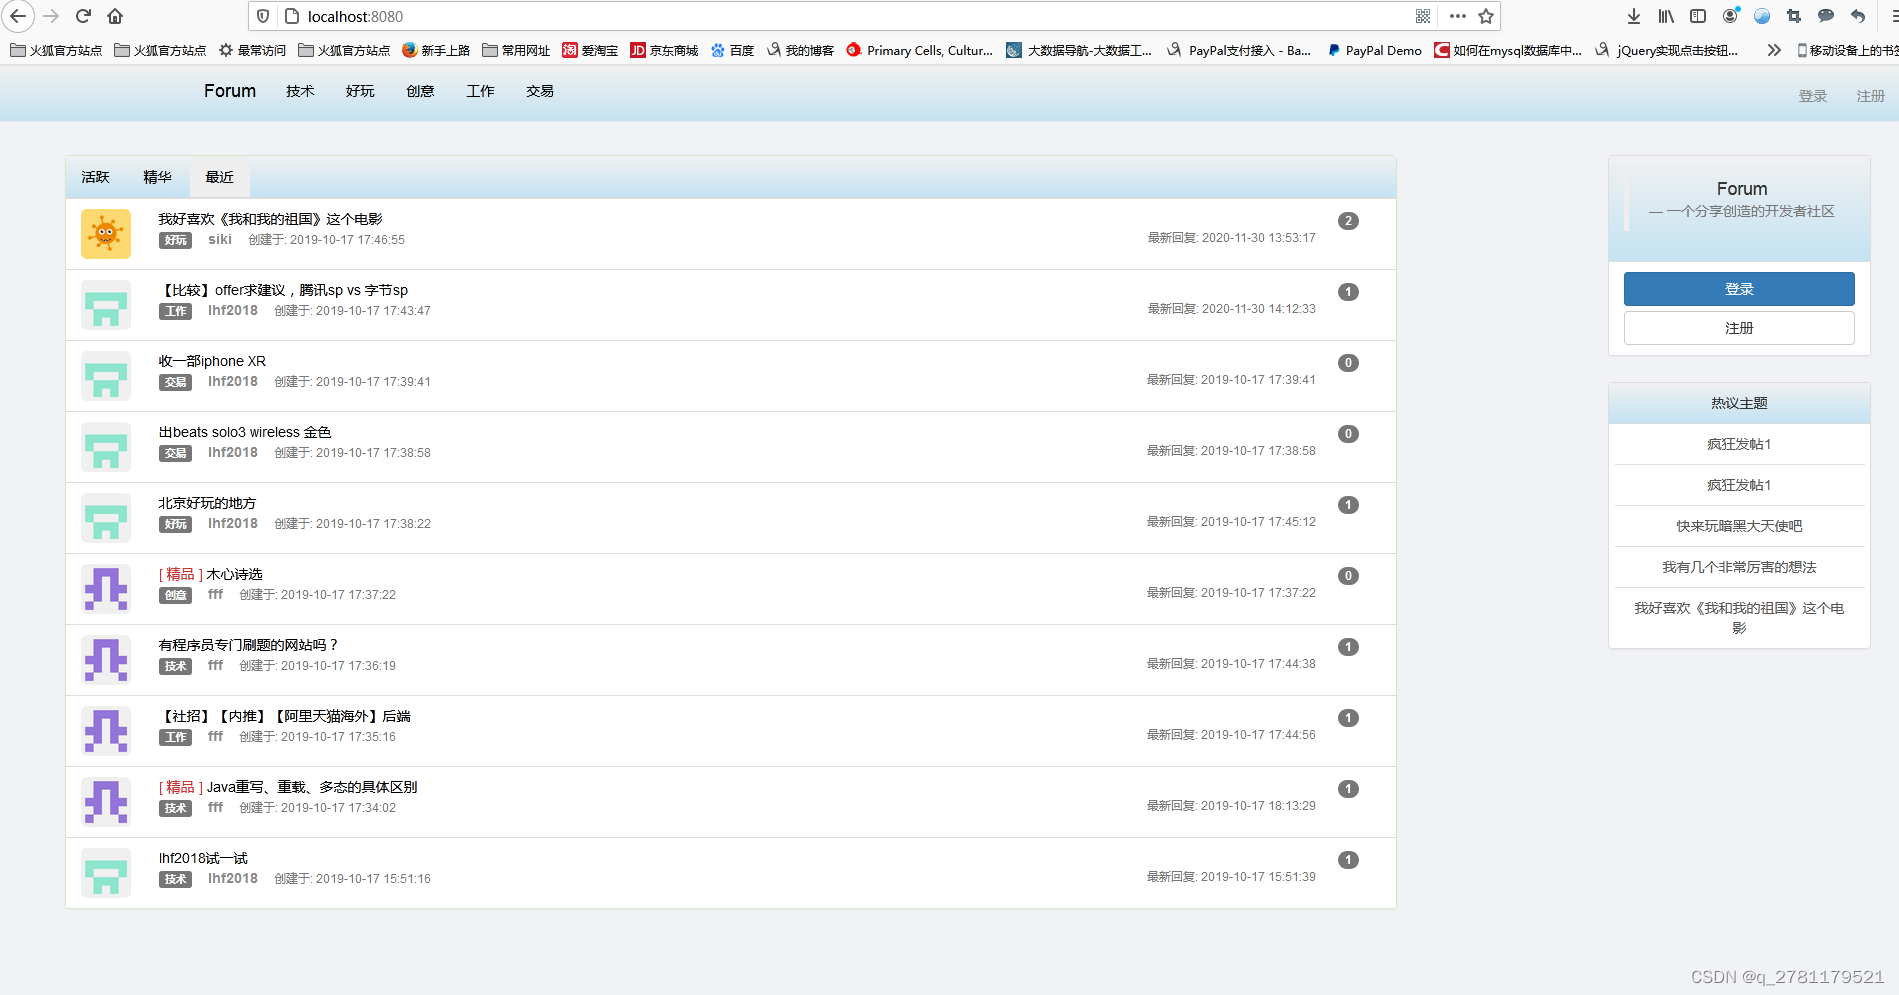This screenshot has height=995, width=1899.
Task: Click avatar beside 木心诗选 post
Action: pyautogui.click(x=106, y=589)
